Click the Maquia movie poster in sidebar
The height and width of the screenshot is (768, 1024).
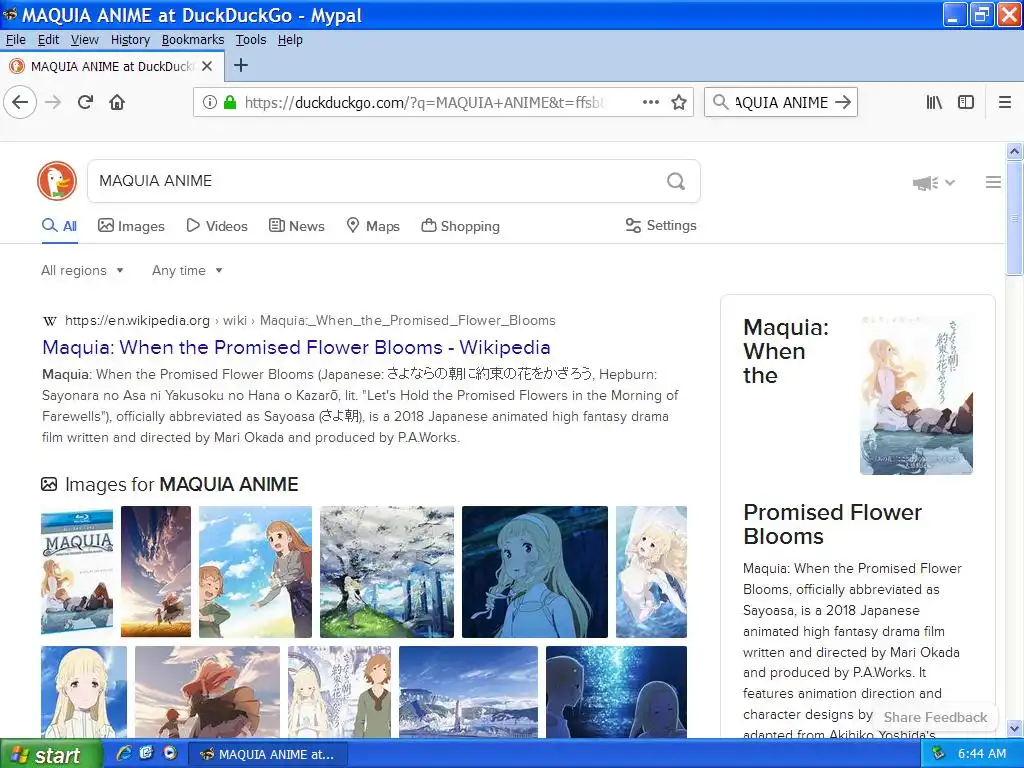916,395
